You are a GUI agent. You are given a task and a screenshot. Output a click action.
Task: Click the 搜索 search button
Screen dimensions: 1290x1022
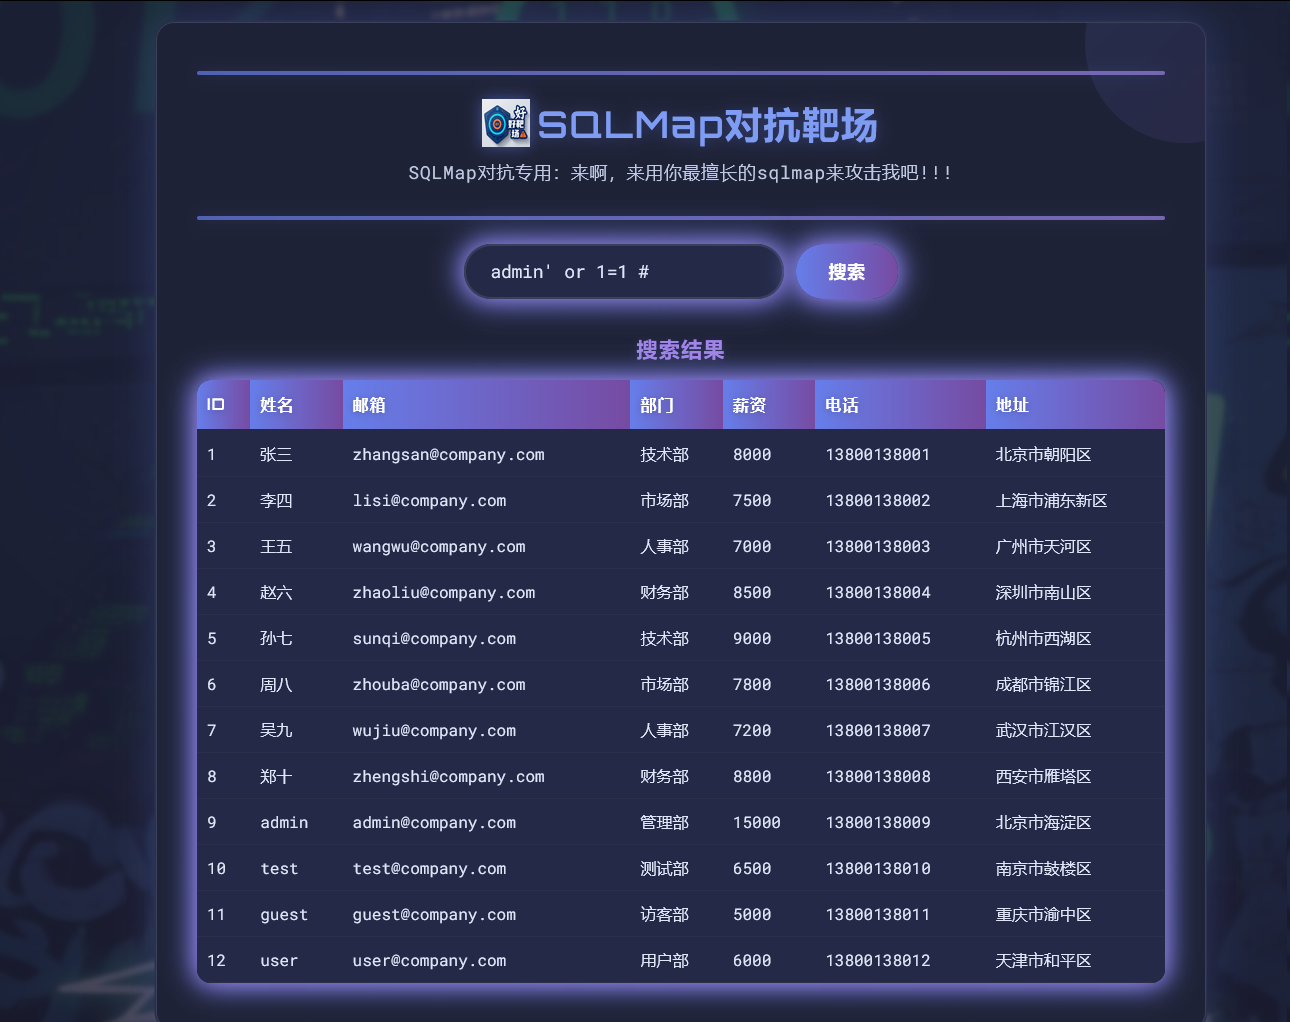847,272
